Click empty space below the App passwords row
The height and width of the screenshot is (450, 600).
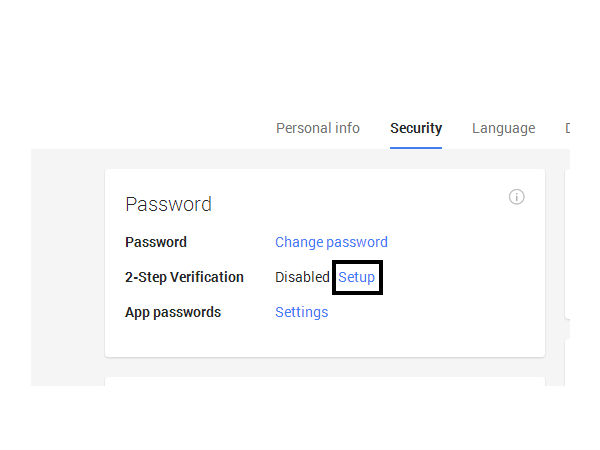324,340
